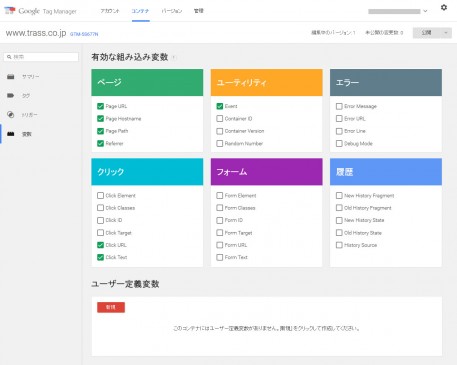Enable the Form URL checkbox
457x365 pixels.
click(x=220, y=245)
